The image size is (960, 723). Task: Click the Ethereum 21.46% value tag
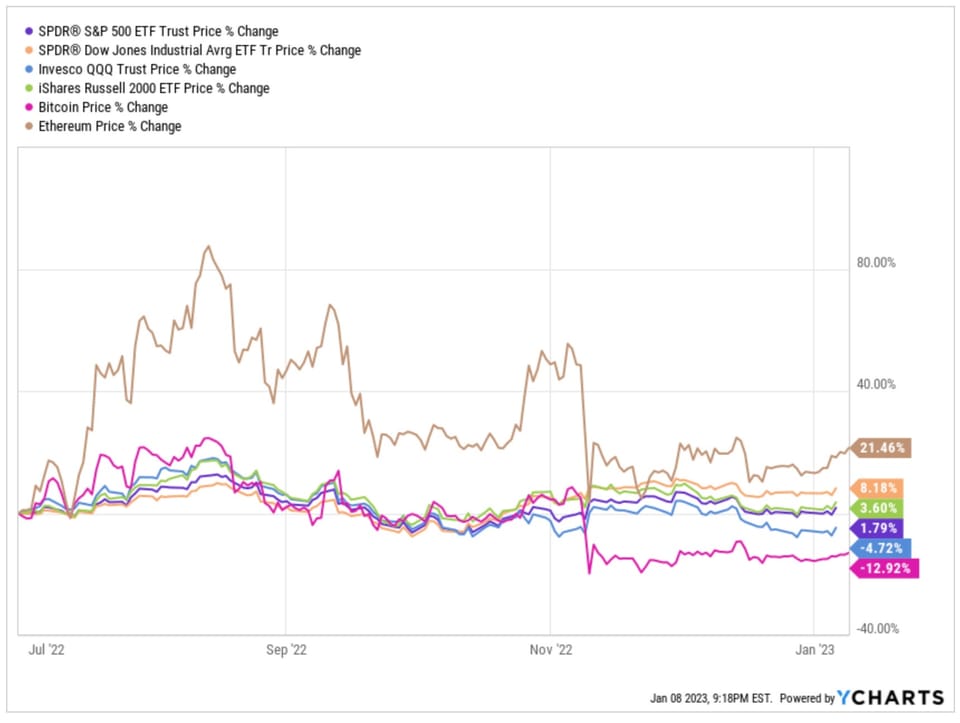point(878,448)
